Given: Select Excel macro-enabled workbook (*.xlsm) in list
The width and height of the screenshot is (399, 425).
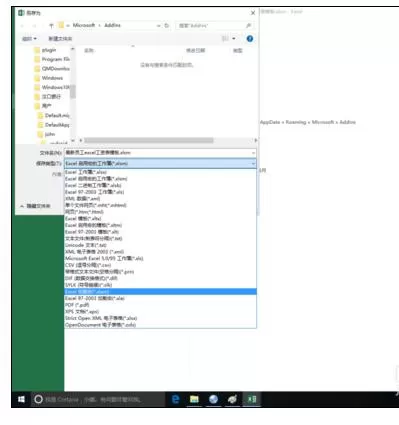Looking at the screenshot, I should point(160,179).
